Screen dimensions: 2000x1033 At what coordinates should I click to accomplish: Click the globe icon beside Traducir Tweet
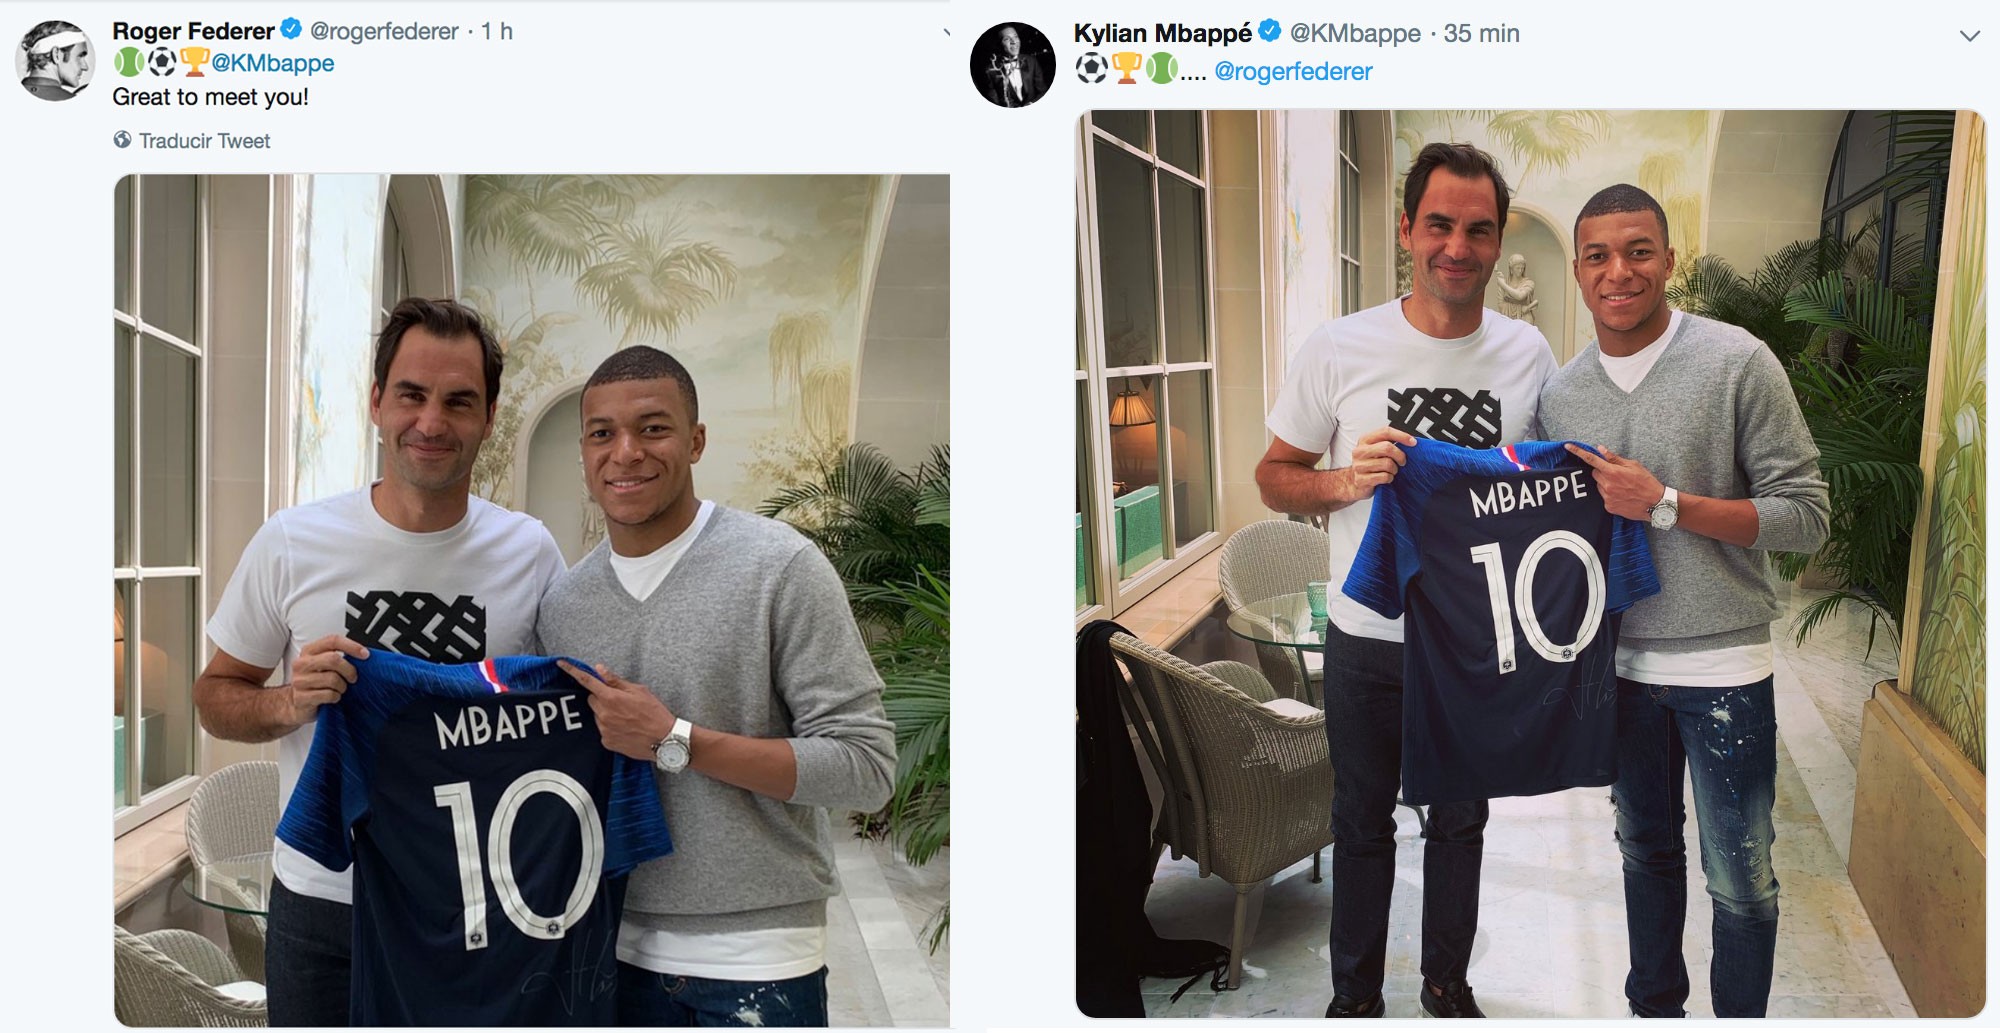(x=122, y=140)
